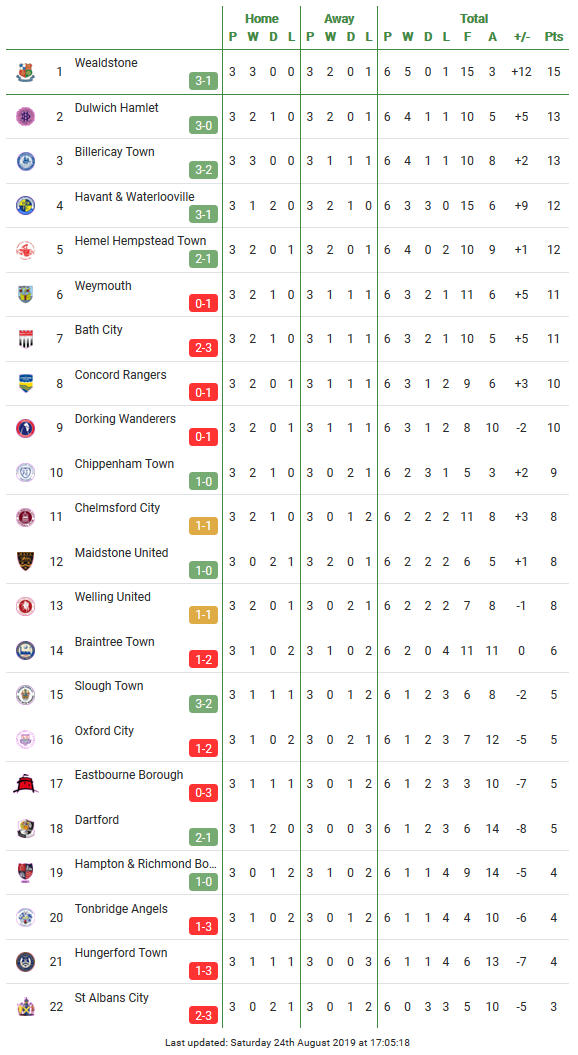
Task: Click the Wealdstone club crest icon
Action: click(x=26, y=72)
